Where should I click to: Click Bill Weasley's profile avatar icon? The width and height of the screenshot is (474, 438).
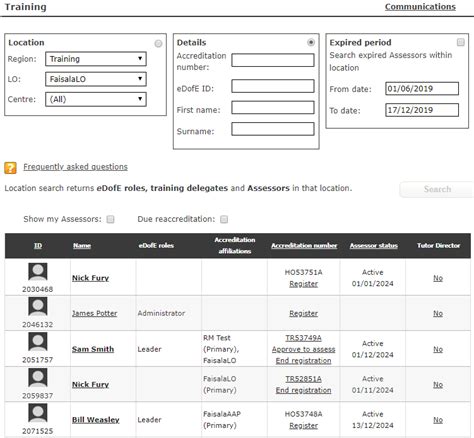[x=38, y=413]
